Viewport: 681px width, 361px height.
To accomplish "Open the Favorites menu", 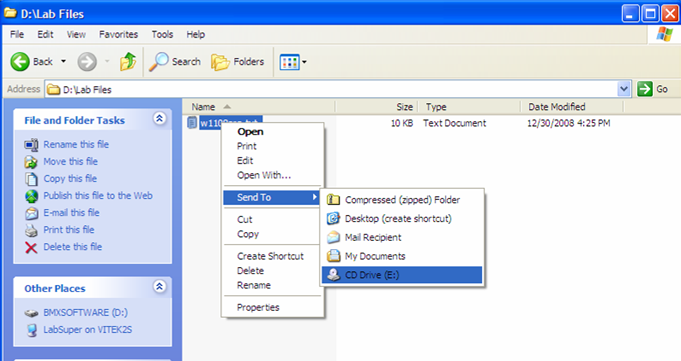I will 119,34.
